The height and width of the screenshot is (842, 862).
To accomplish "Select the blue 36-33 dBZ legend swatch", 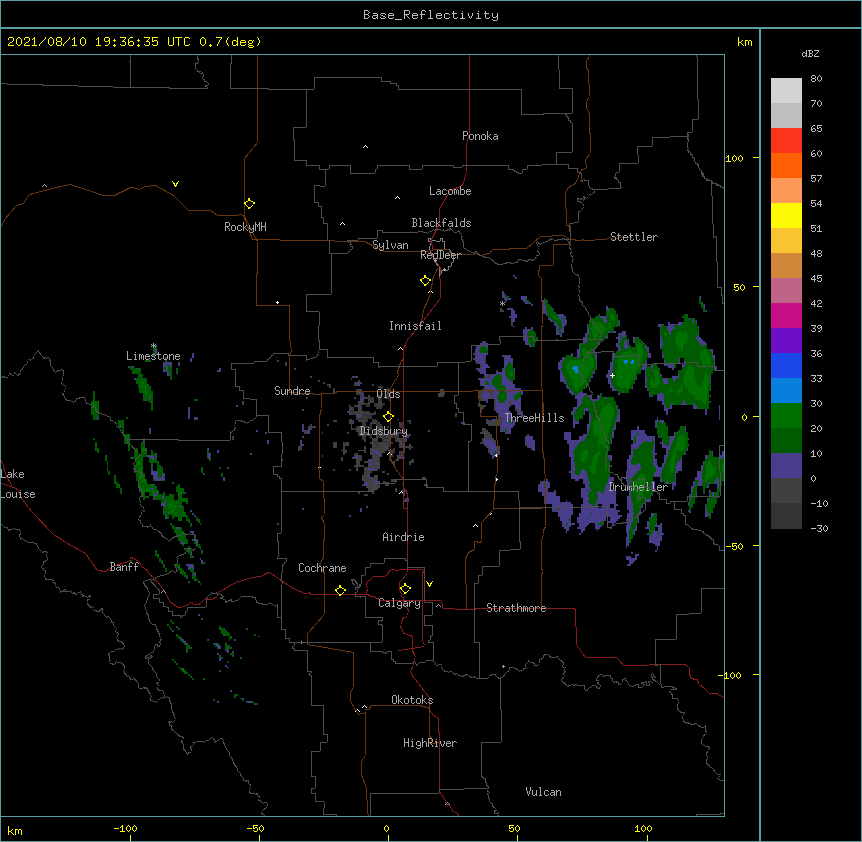I will pos(786,365).
